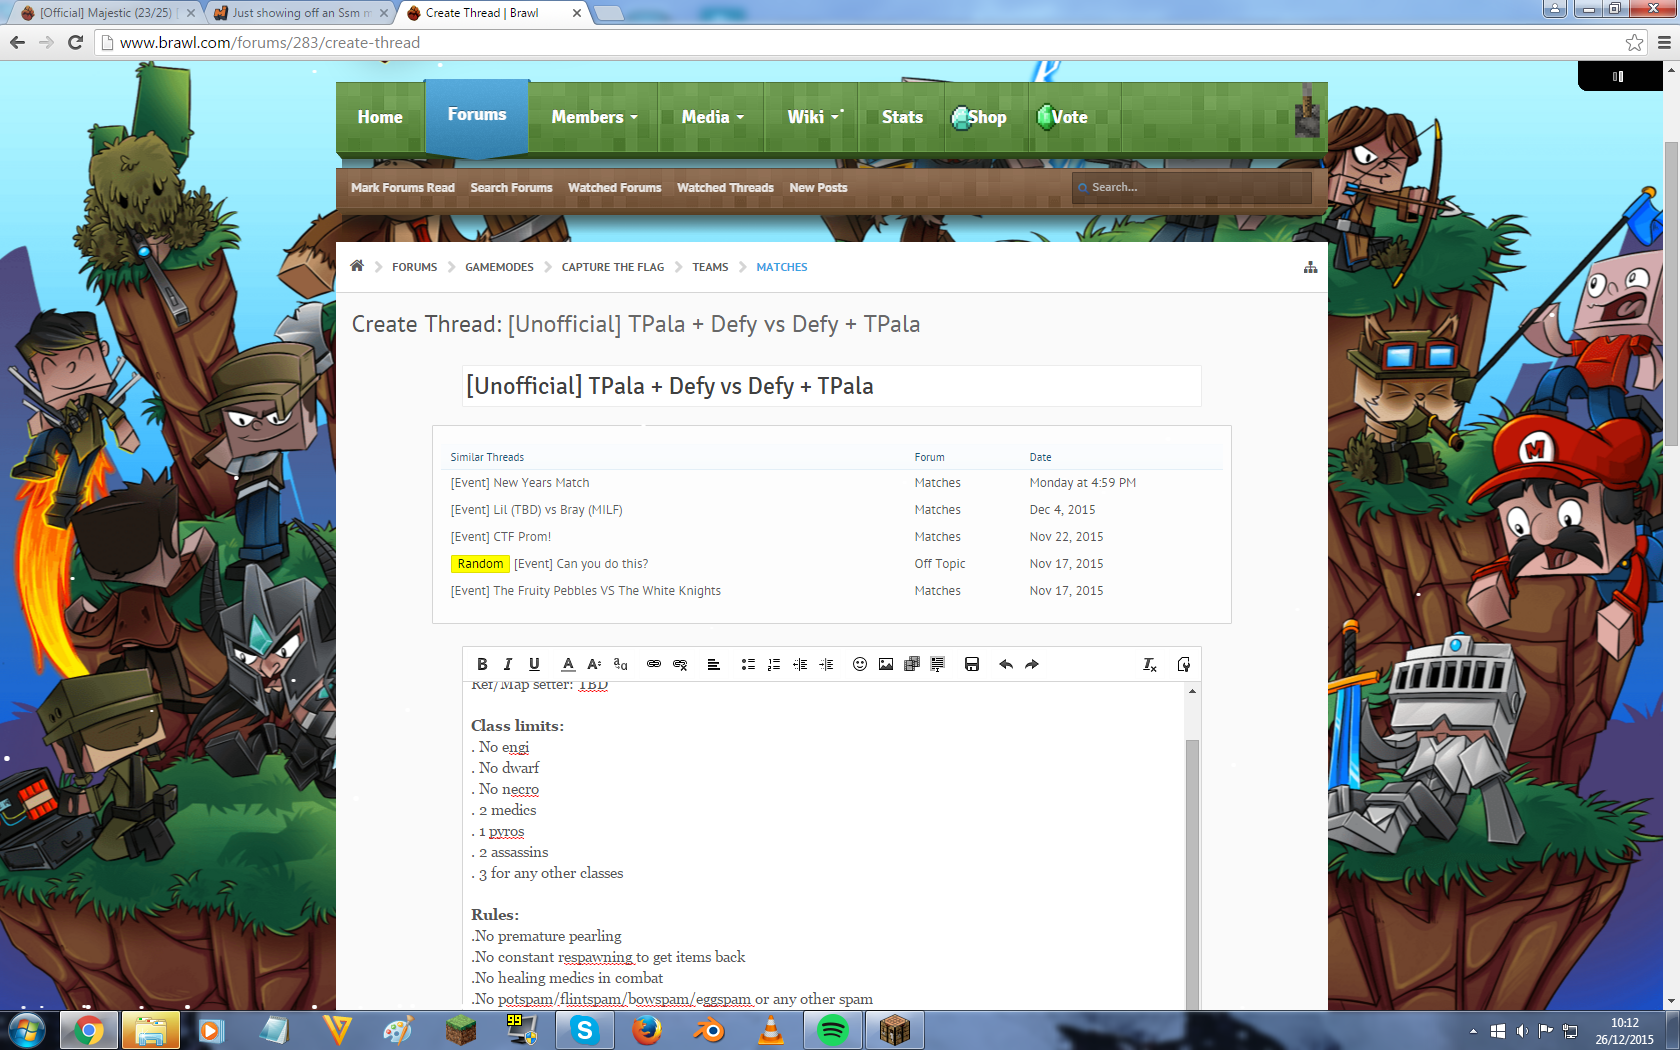Toggle underline formatting in the editor
The height and width of the screenshot is (1050, 1680).
point(534,664)
